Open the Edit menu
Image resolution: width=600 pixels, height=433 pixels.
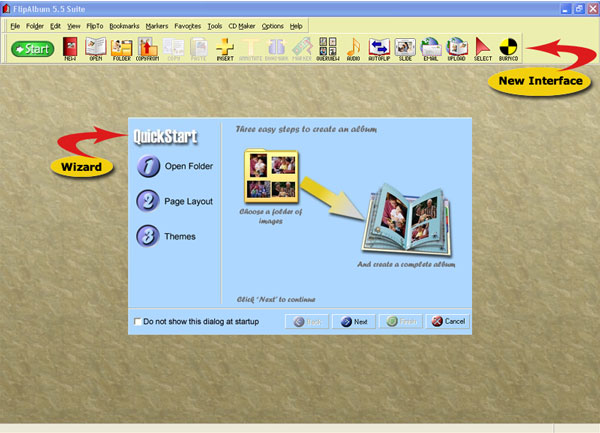[55, 26]
